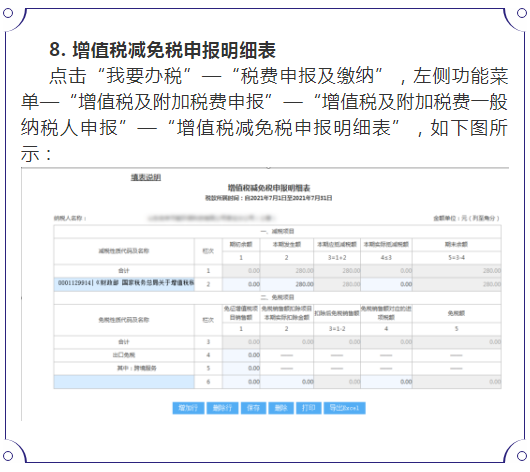
Task: Click the 免税性质代码及名称 column header
Action: click(124, 320)
